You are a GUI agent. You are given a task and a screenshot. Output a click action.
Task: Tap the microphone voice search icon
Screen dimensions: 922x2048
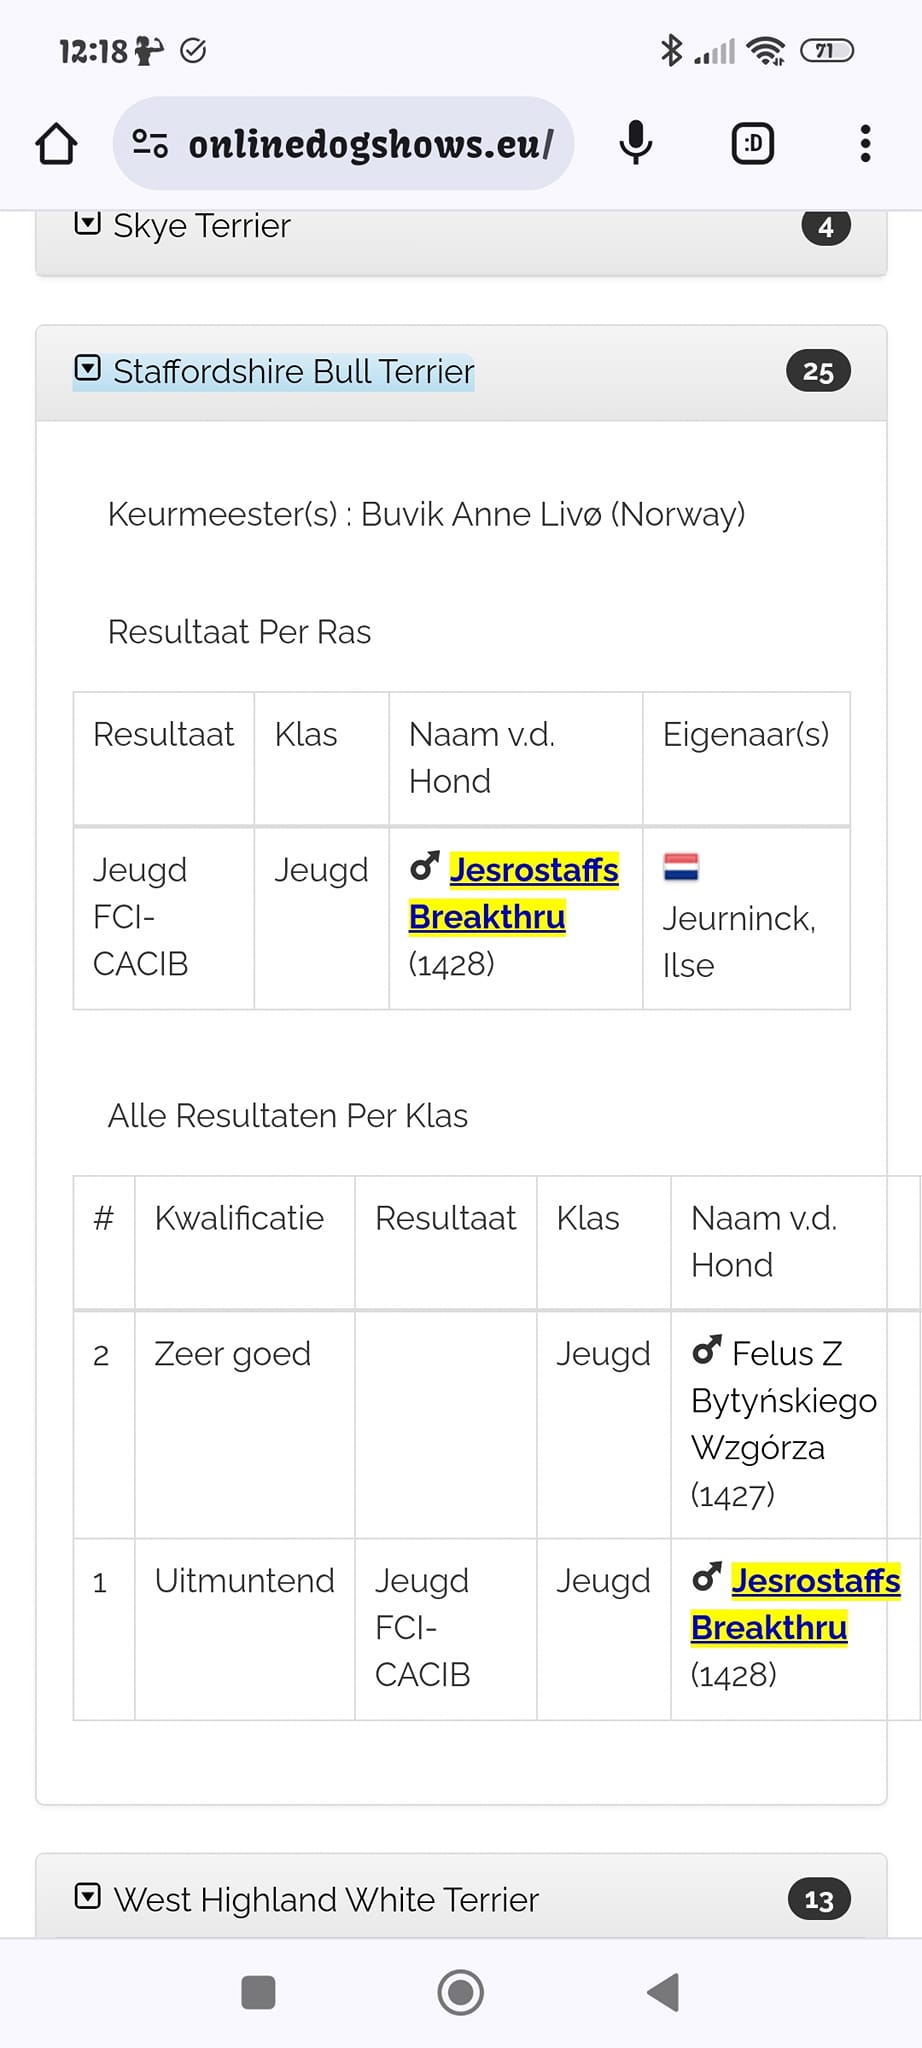pos(635,143)
